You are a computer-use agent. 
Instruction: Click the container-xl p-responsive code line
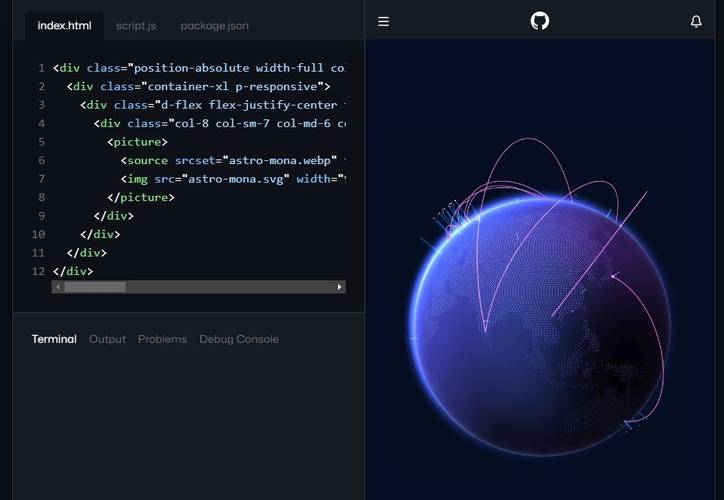point(199,86)
